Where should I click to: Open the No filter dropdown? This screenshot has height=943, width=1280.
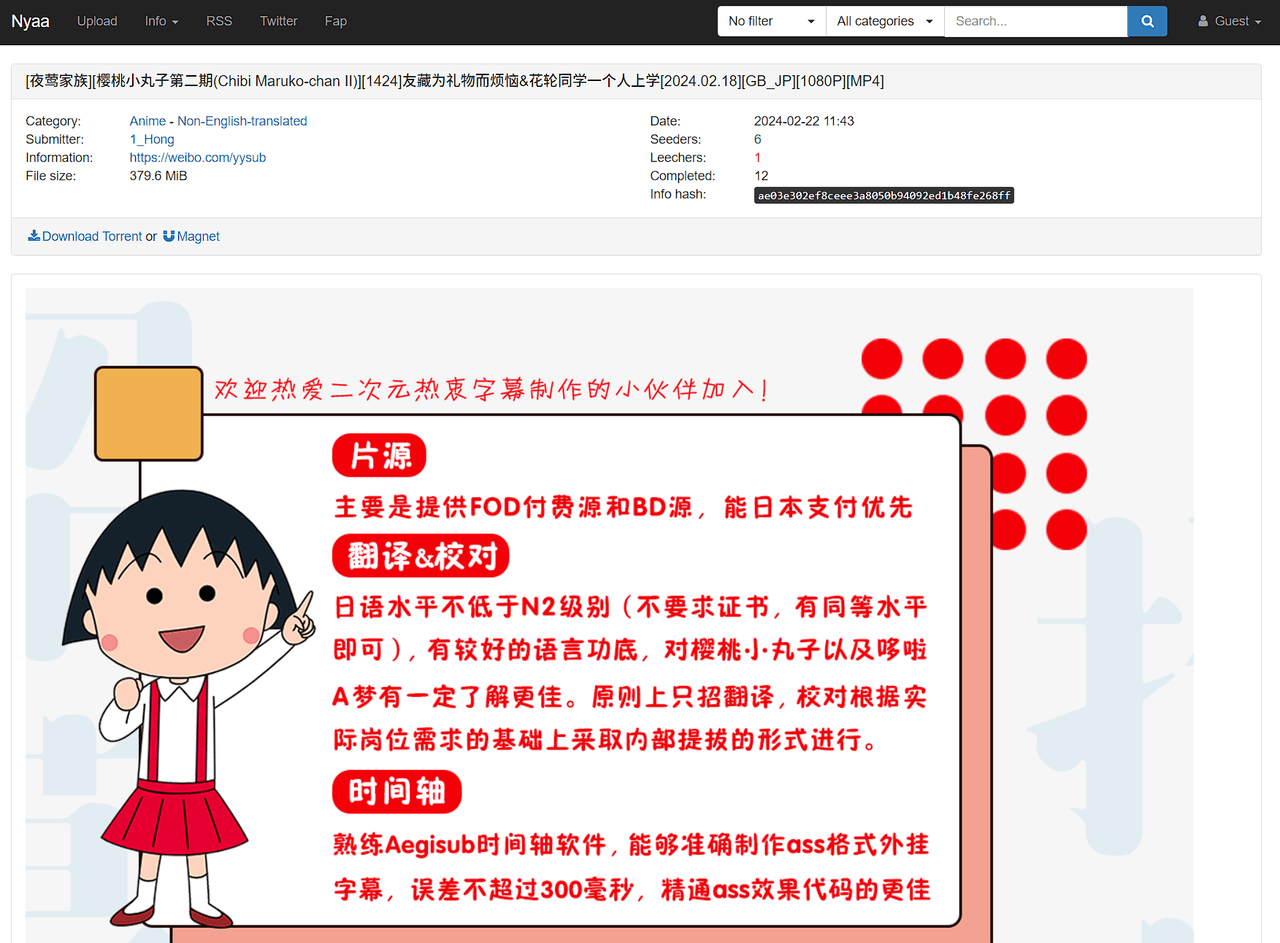771,21
